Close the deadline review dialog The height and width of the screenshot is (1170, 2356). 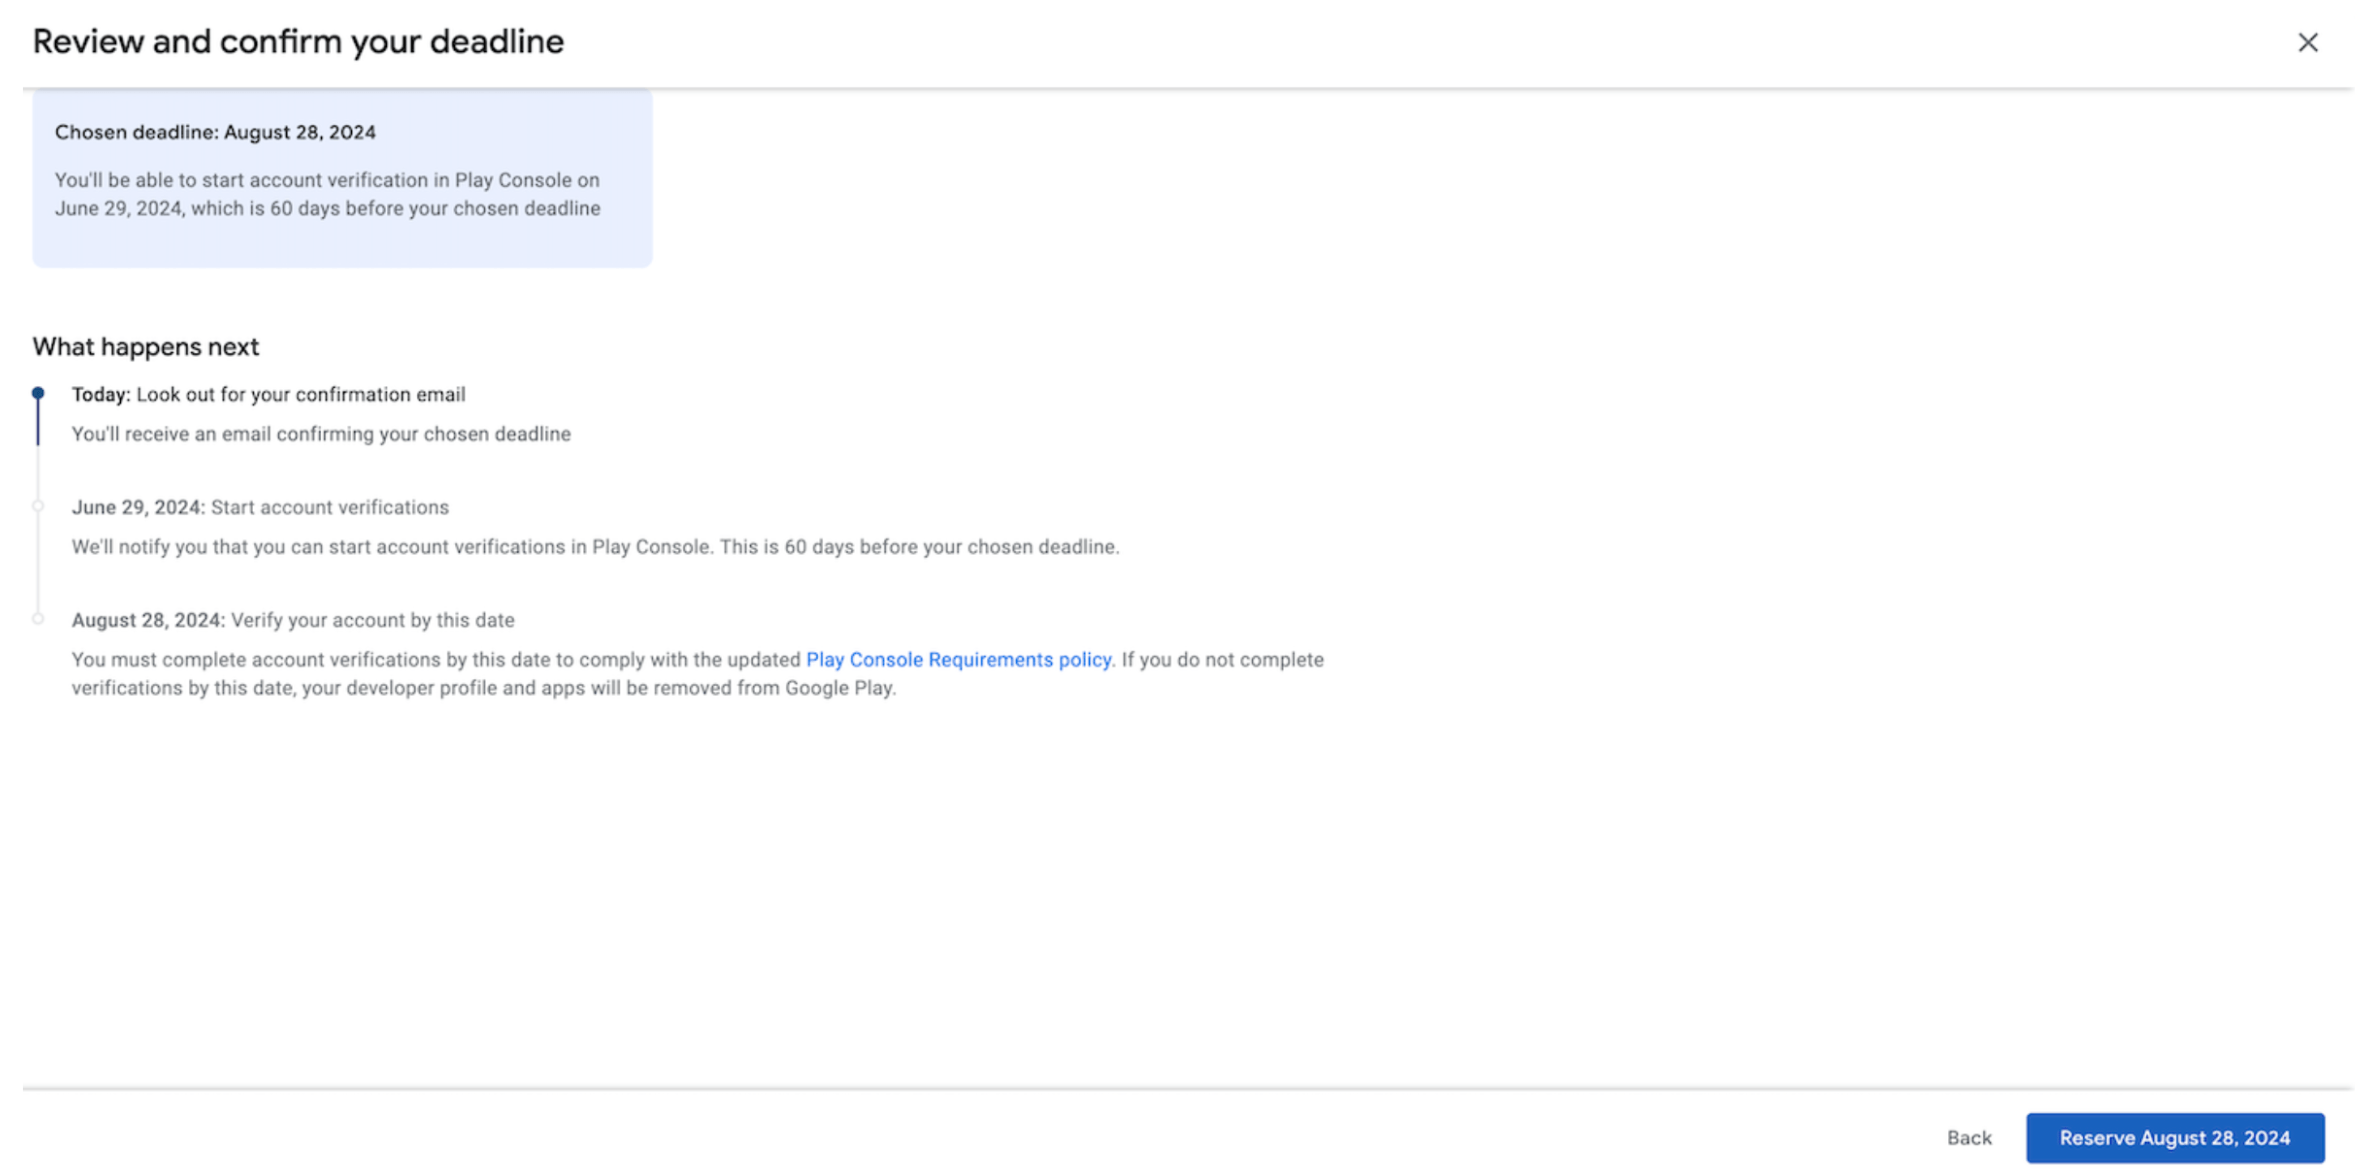2306,42
